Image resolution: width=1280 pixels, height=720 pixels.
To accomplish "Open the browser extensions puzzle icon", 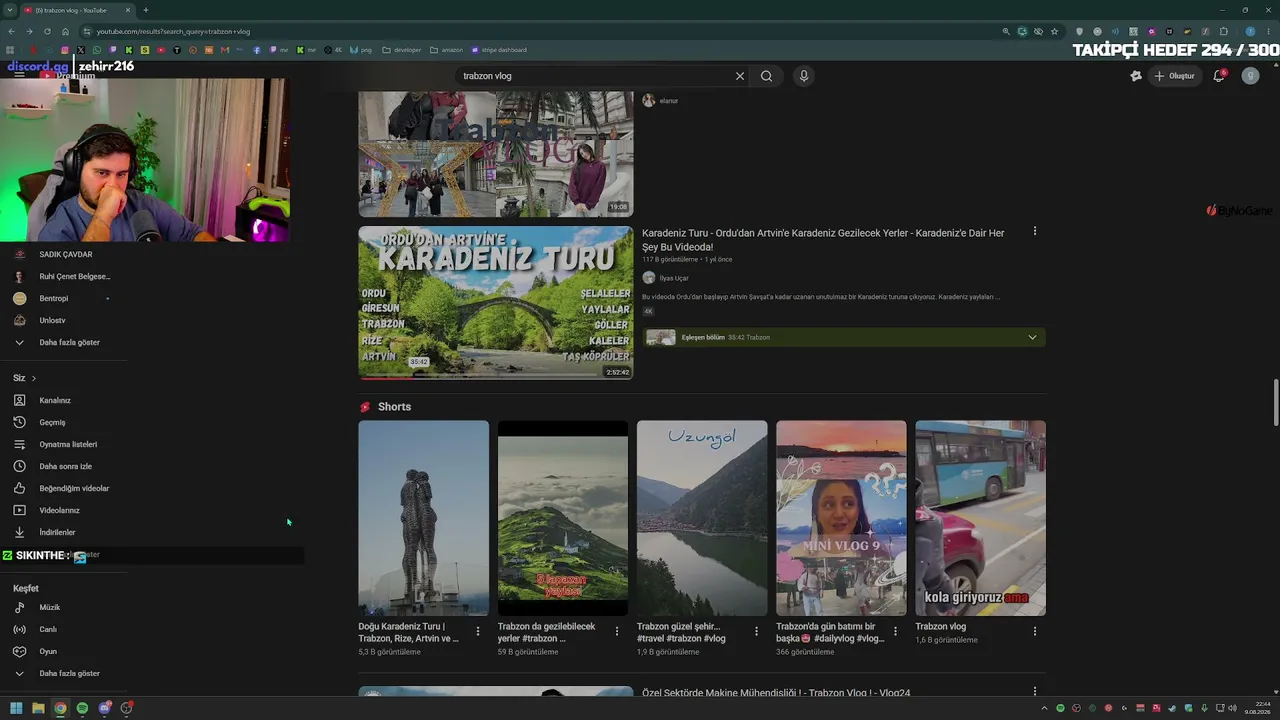I will [x=1223, y=31].
